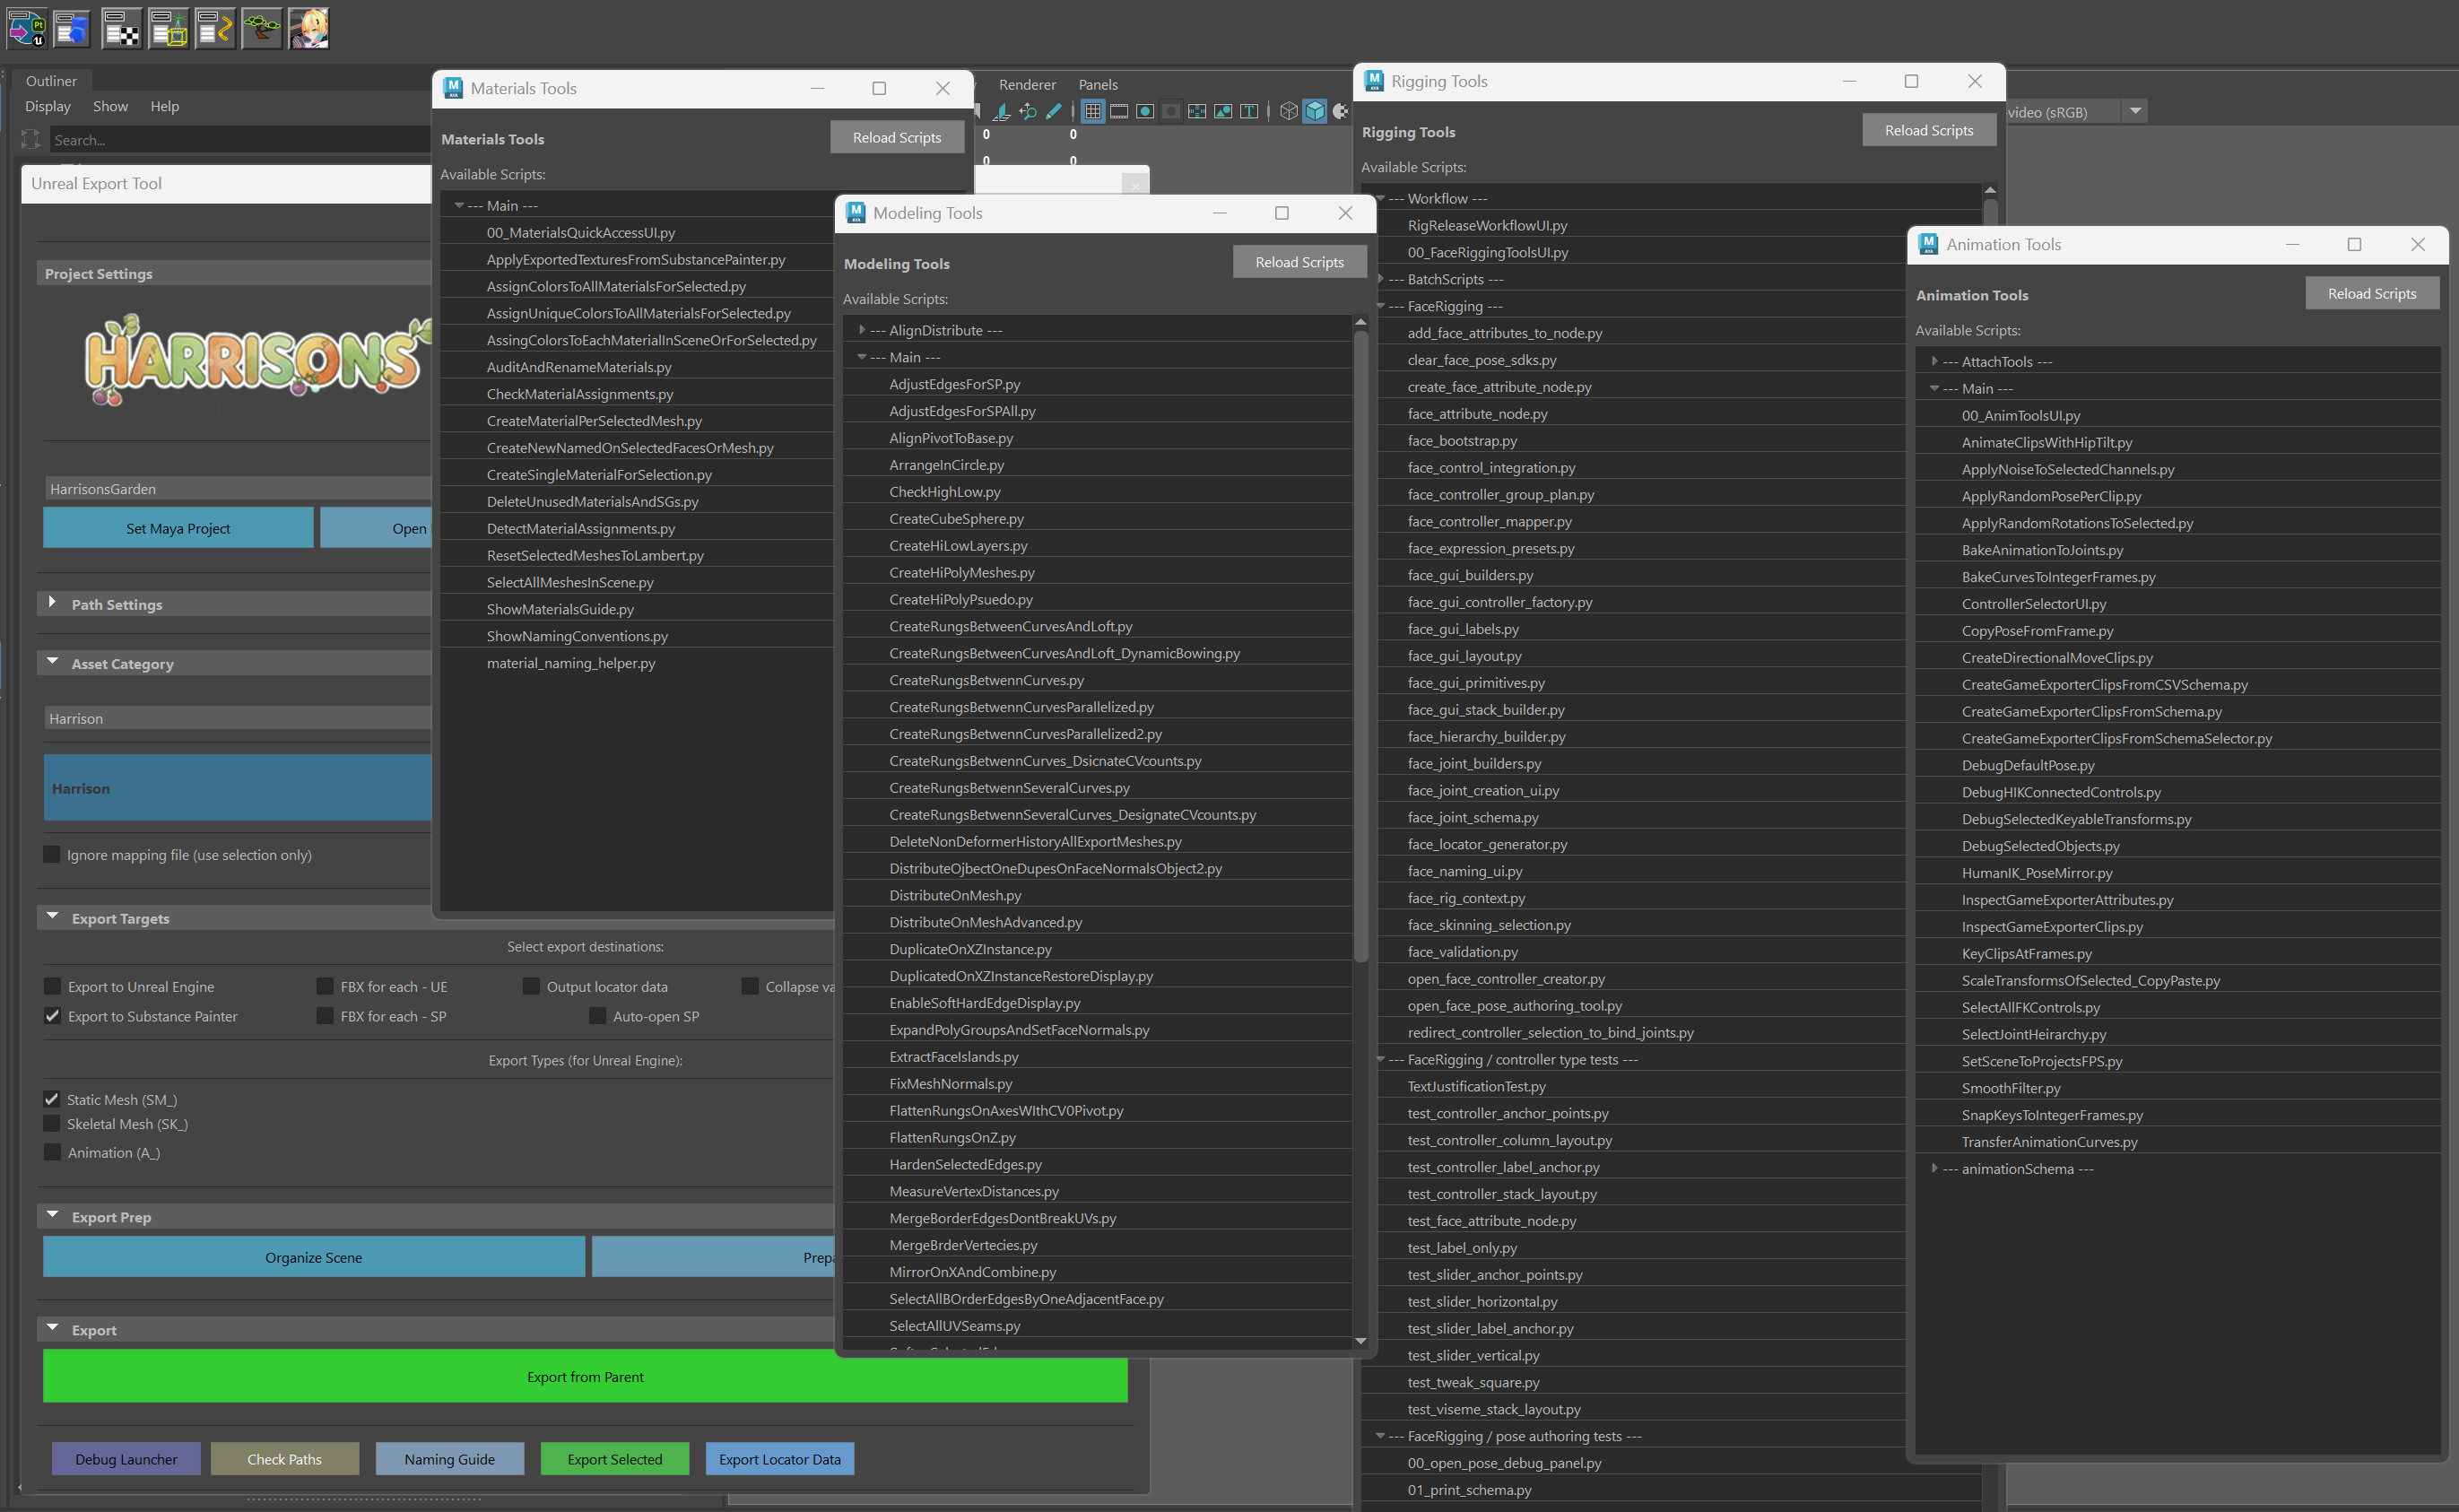The height and width of the screenshot is (1512, 2459).
Task: Check the Animation (A_) checkbox
Action: [x=52, y=1152]
